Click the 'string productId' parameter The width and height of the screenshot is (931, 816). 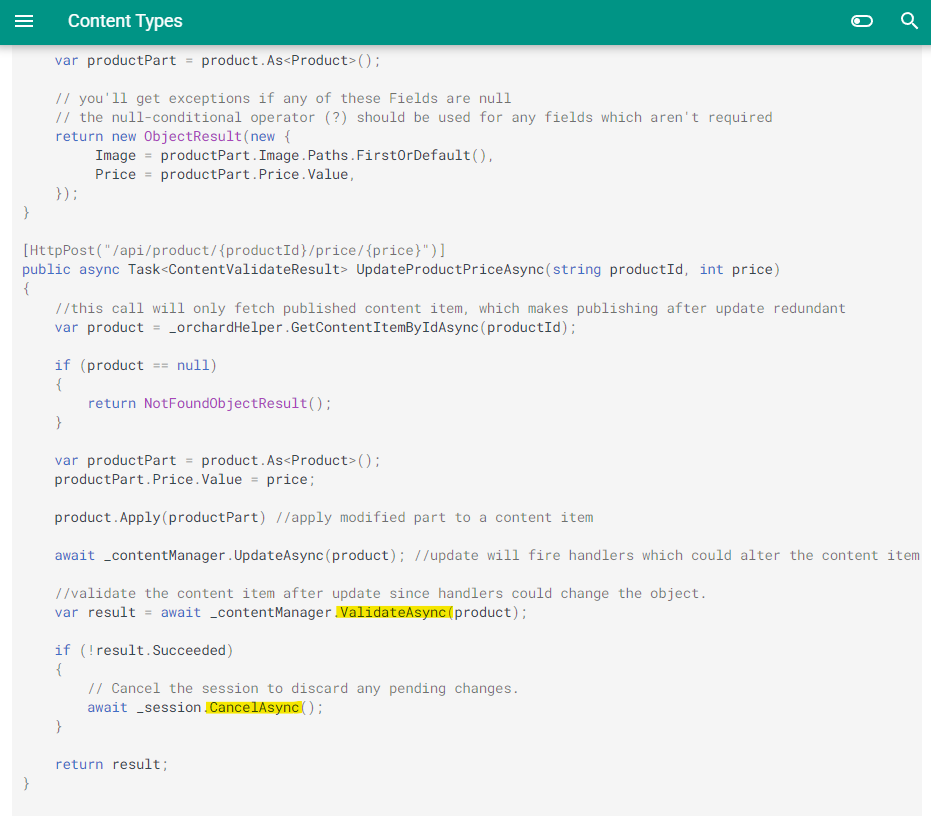click(618, 270)
